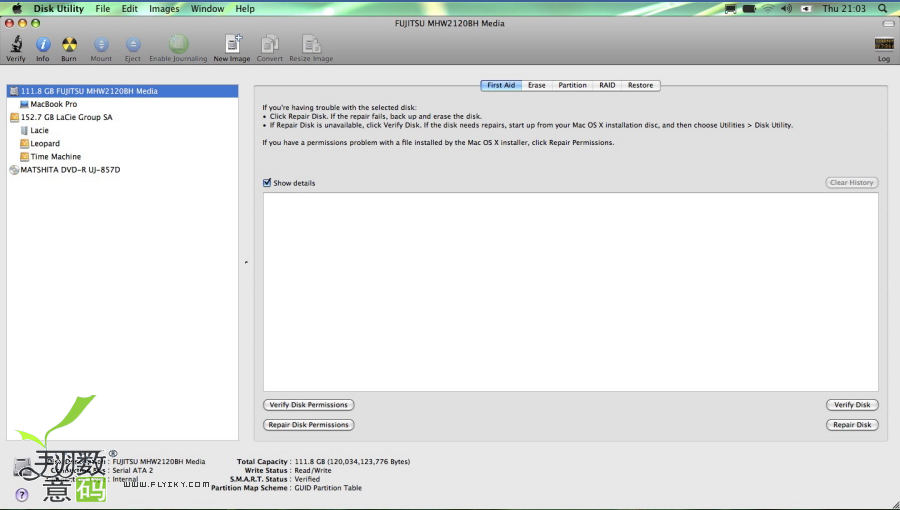Open disk Info from the toolbar
Viewport: 900px width, 510px height.
click(x=43, y=44)
